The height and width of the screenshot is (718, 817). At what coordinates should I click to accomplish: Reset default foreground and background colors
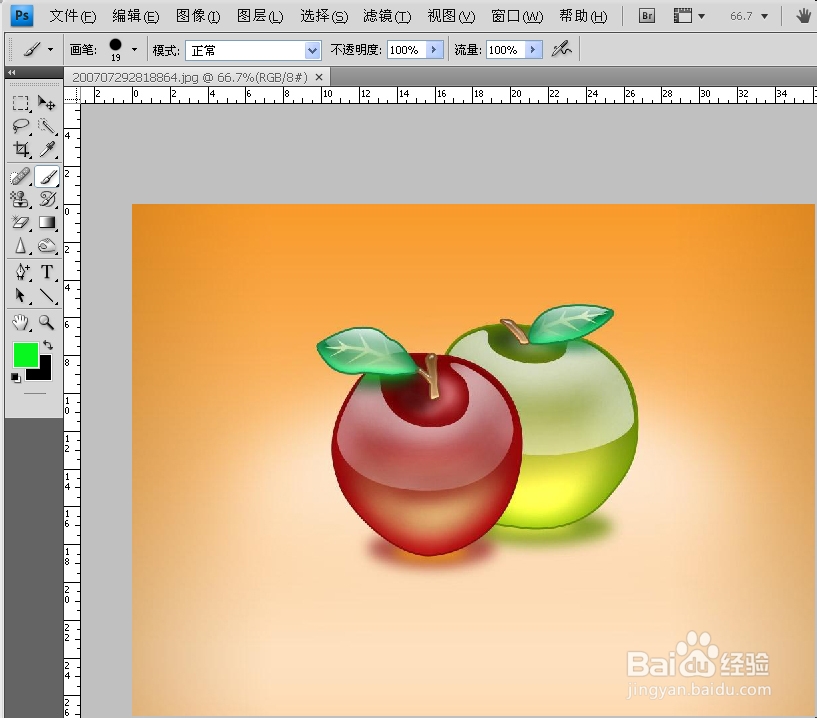[16, 378]
